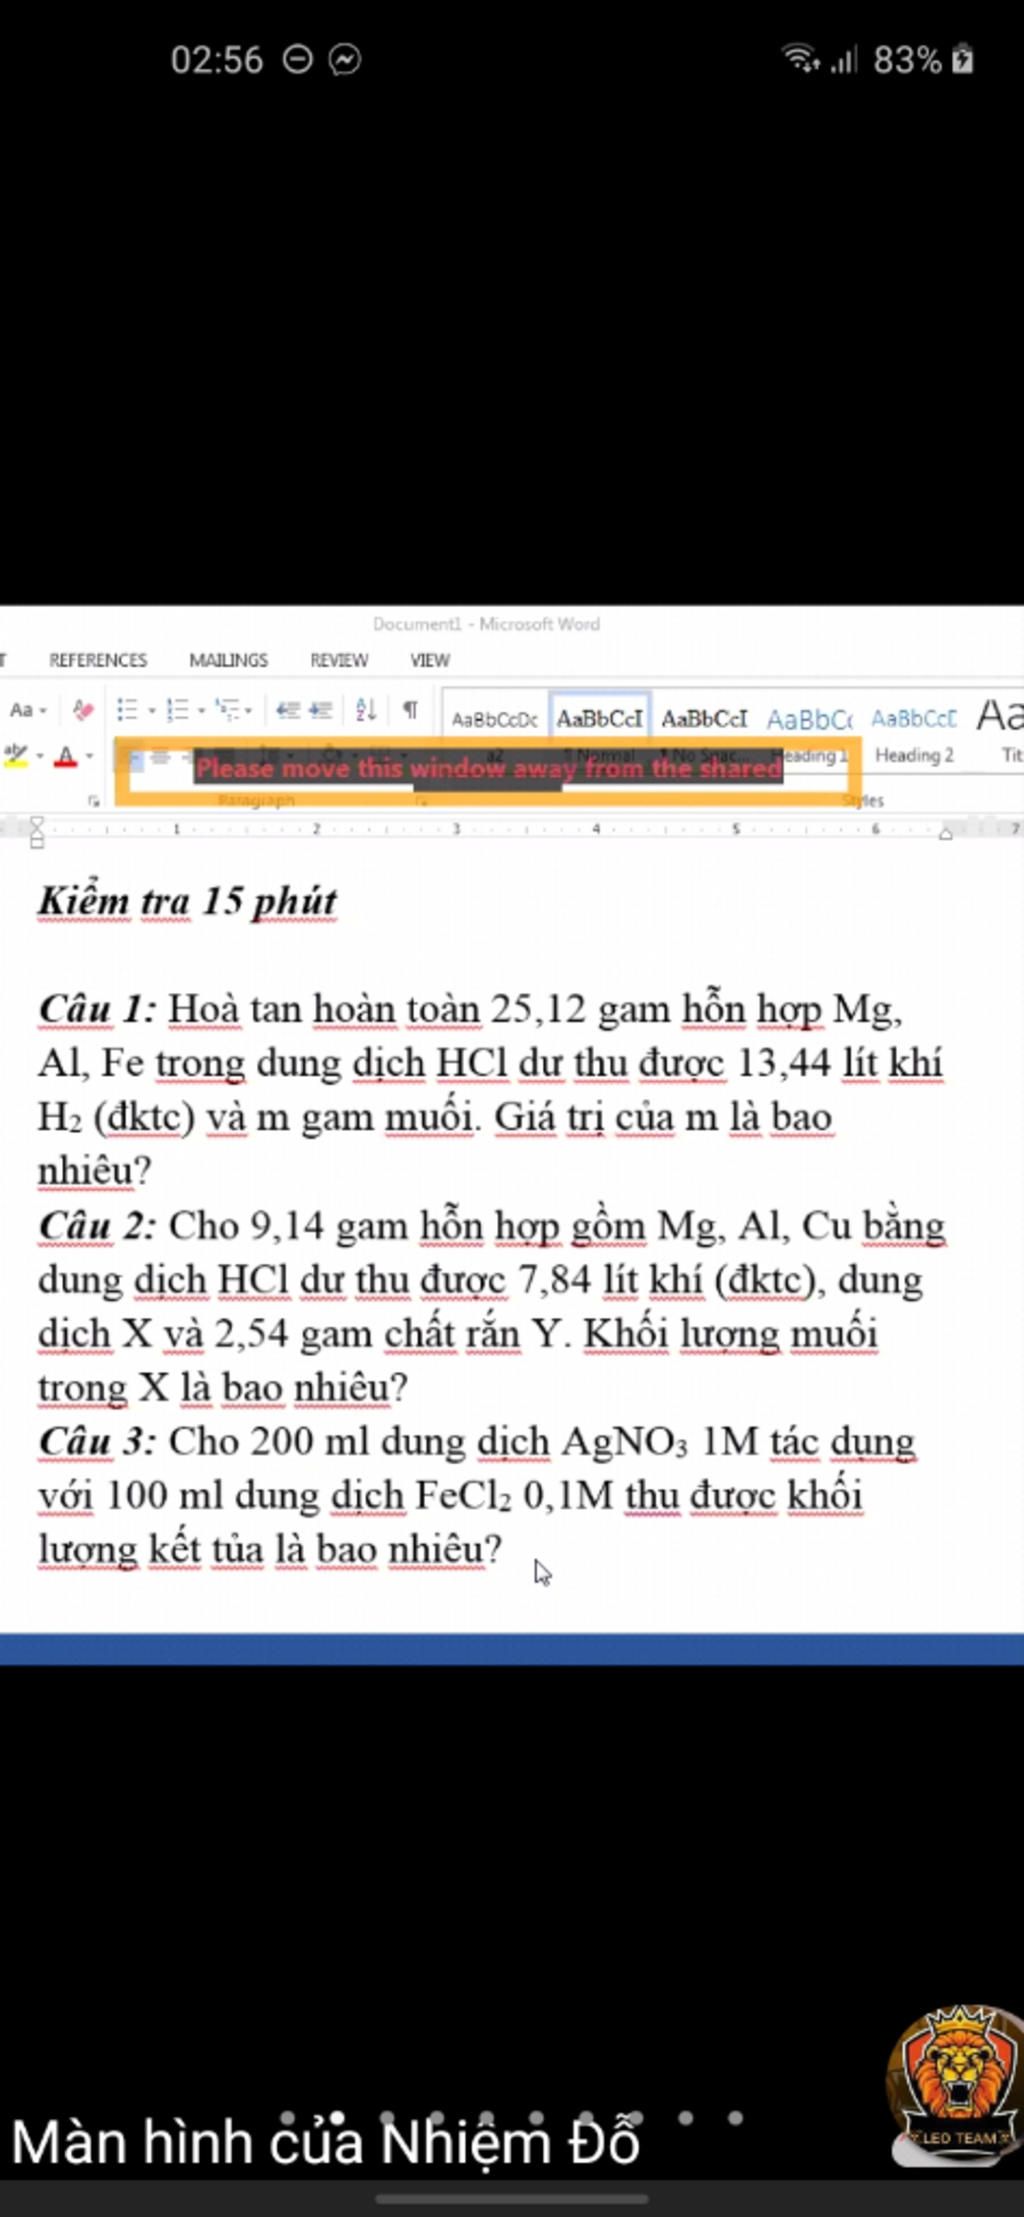Image resolution: width=1024 pixels, height=2217 pixels.
Task: Open the Font dialog launcher arrow
Action: 93,800
